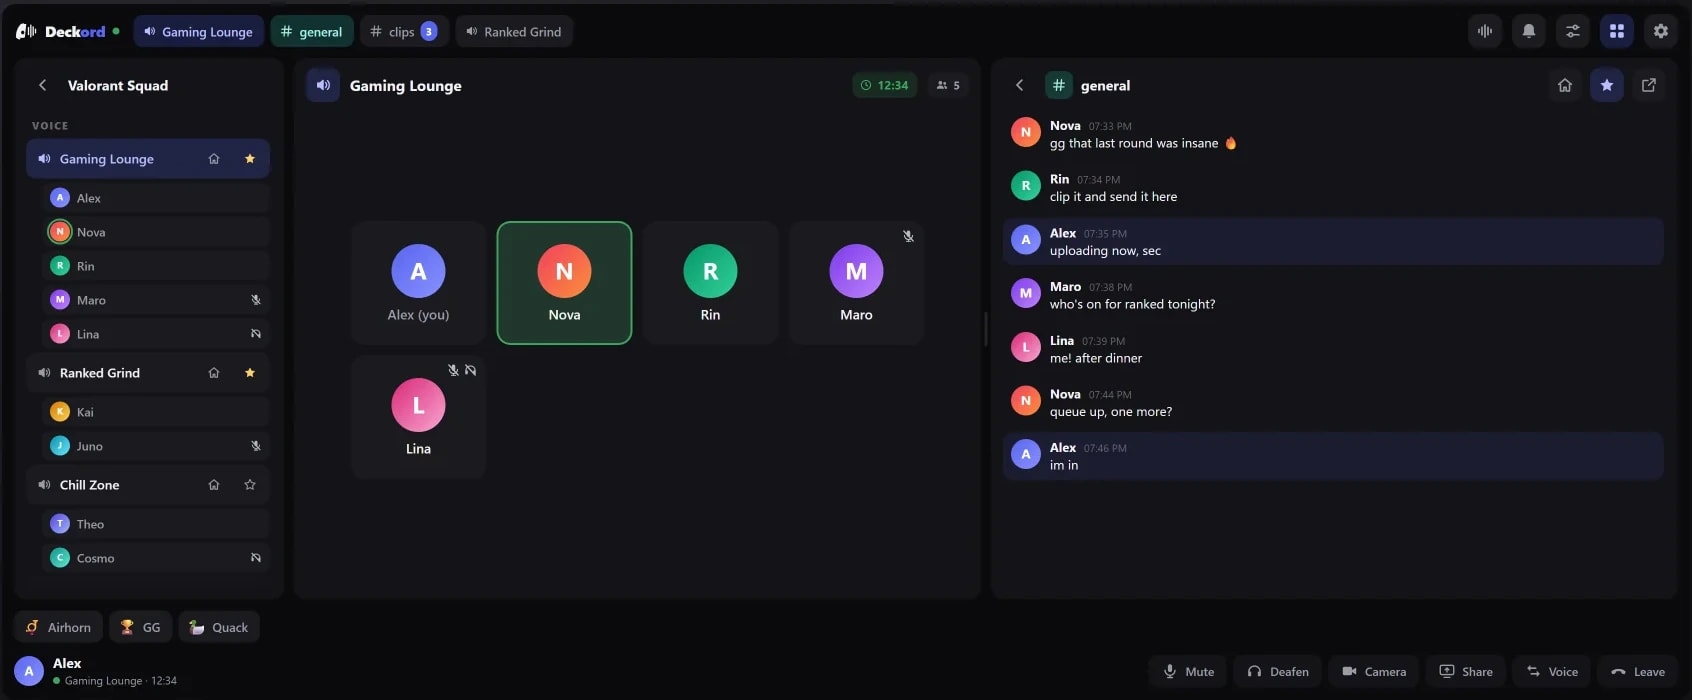Select Kai in Ranked Grind list

pyautogui.click(x=156, y=412)
